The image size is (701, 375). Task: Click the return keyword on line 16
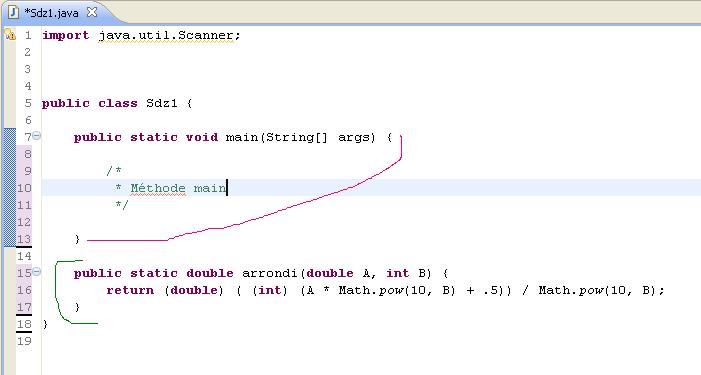pyautogui.click(x=130, y=290)
